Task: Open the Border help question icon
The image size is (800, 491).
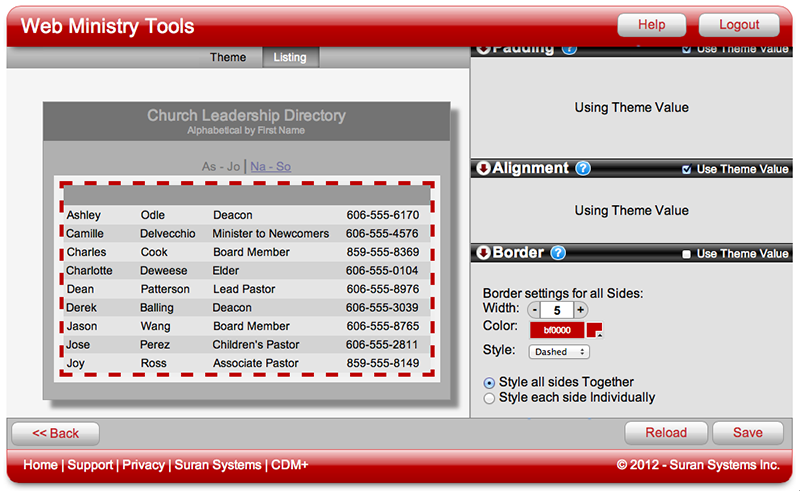Action: click(559, 253)
